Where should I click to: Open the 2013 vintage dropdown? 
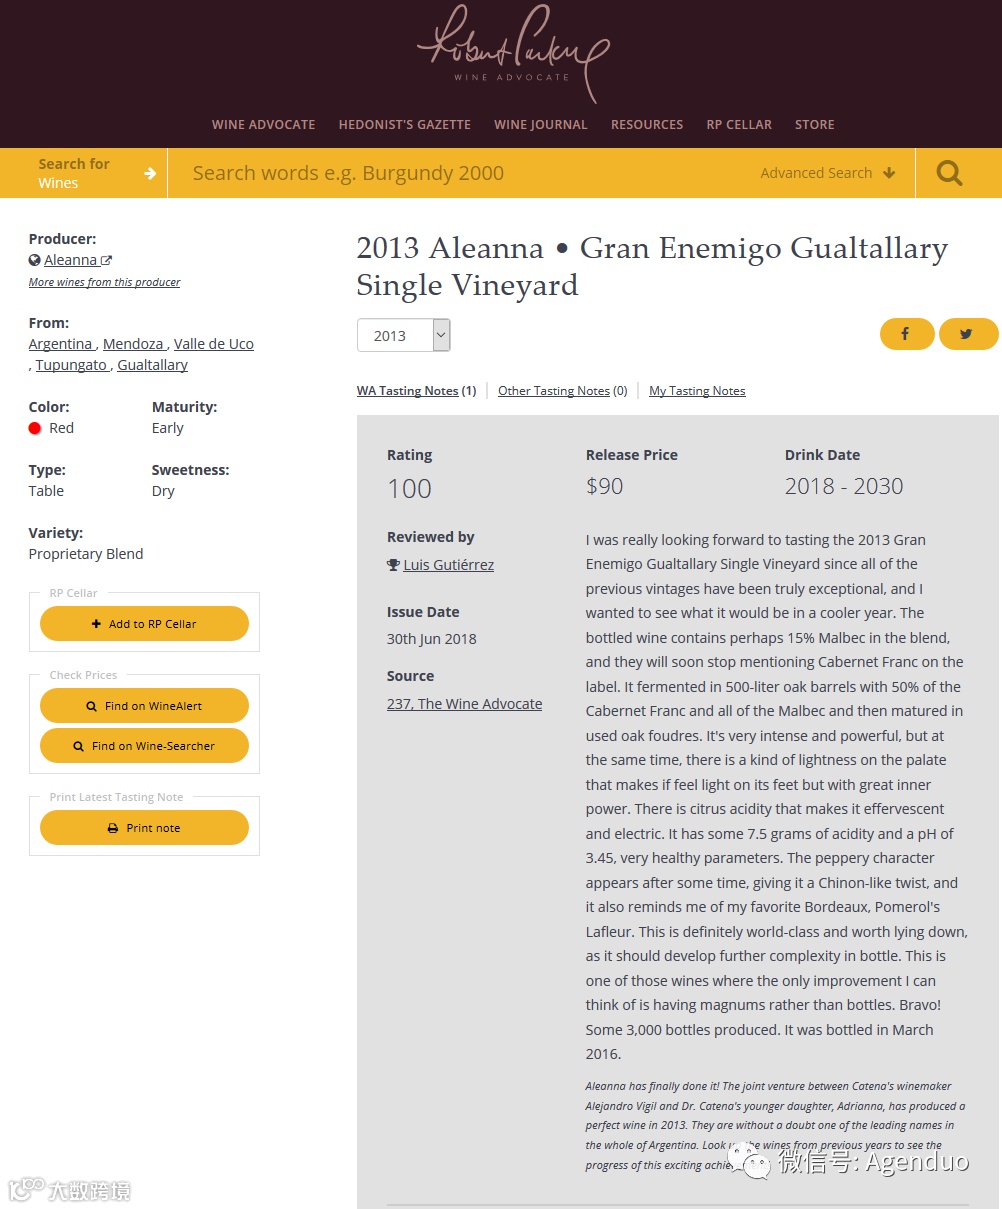tap(404, 335)
